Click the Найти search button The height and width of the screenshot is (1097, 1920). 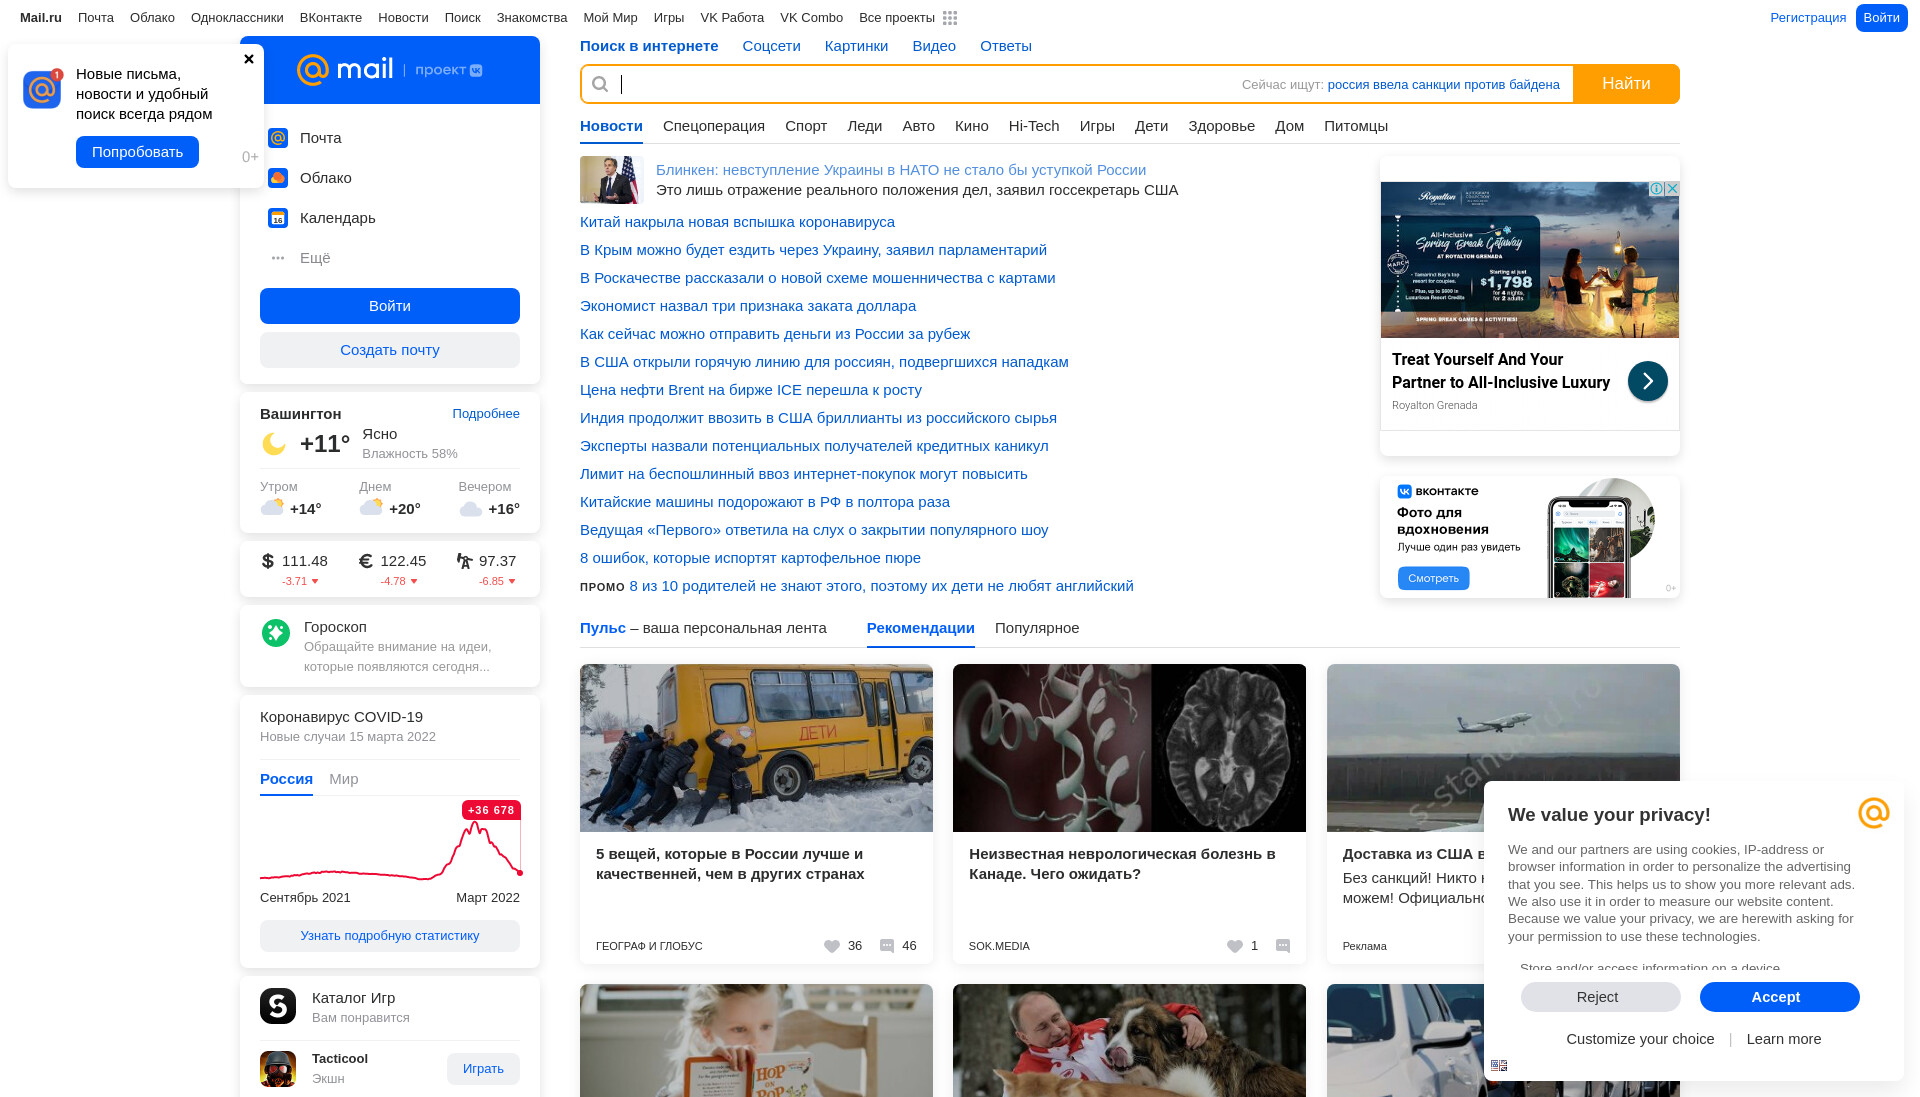[x=1626, y=84]
